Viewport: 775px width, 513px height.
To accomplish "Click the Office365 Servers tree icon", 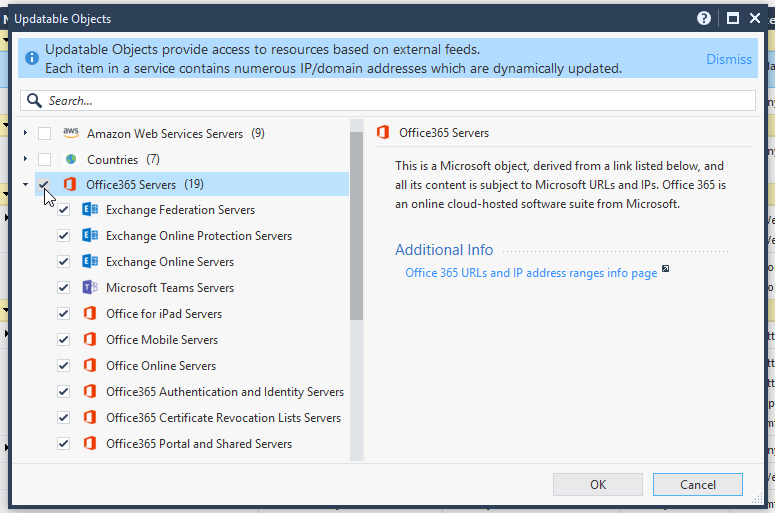I will click(x=70, y=184).
